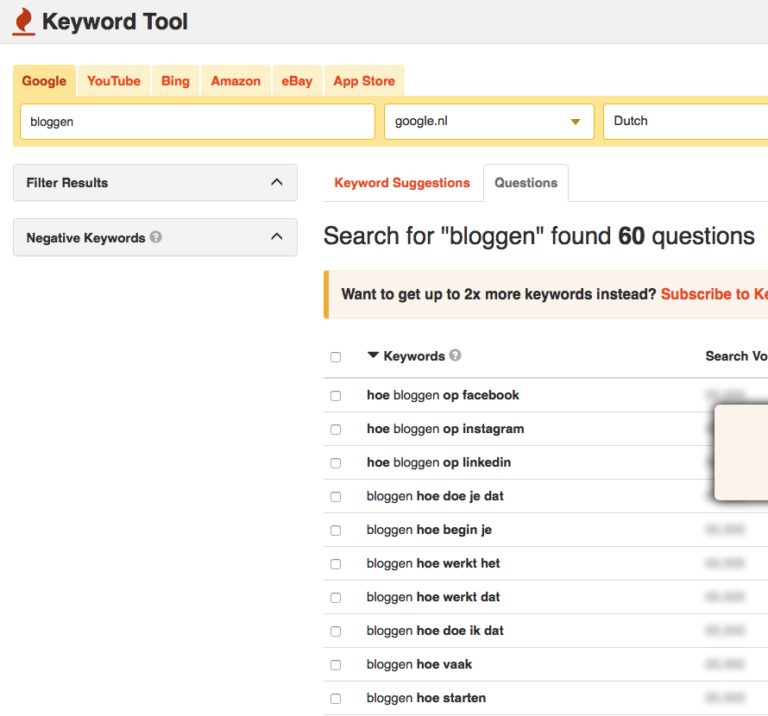
Task: Click blurred search volume for 'bloggen hoe vaak'
Action: (725, 664)
